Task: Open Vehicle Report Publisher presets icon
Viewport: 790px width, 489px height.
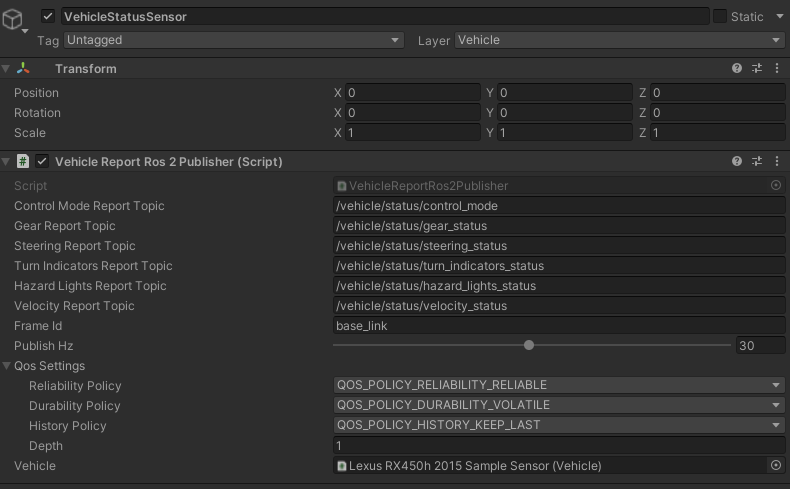Action: (x=757, y=161)
